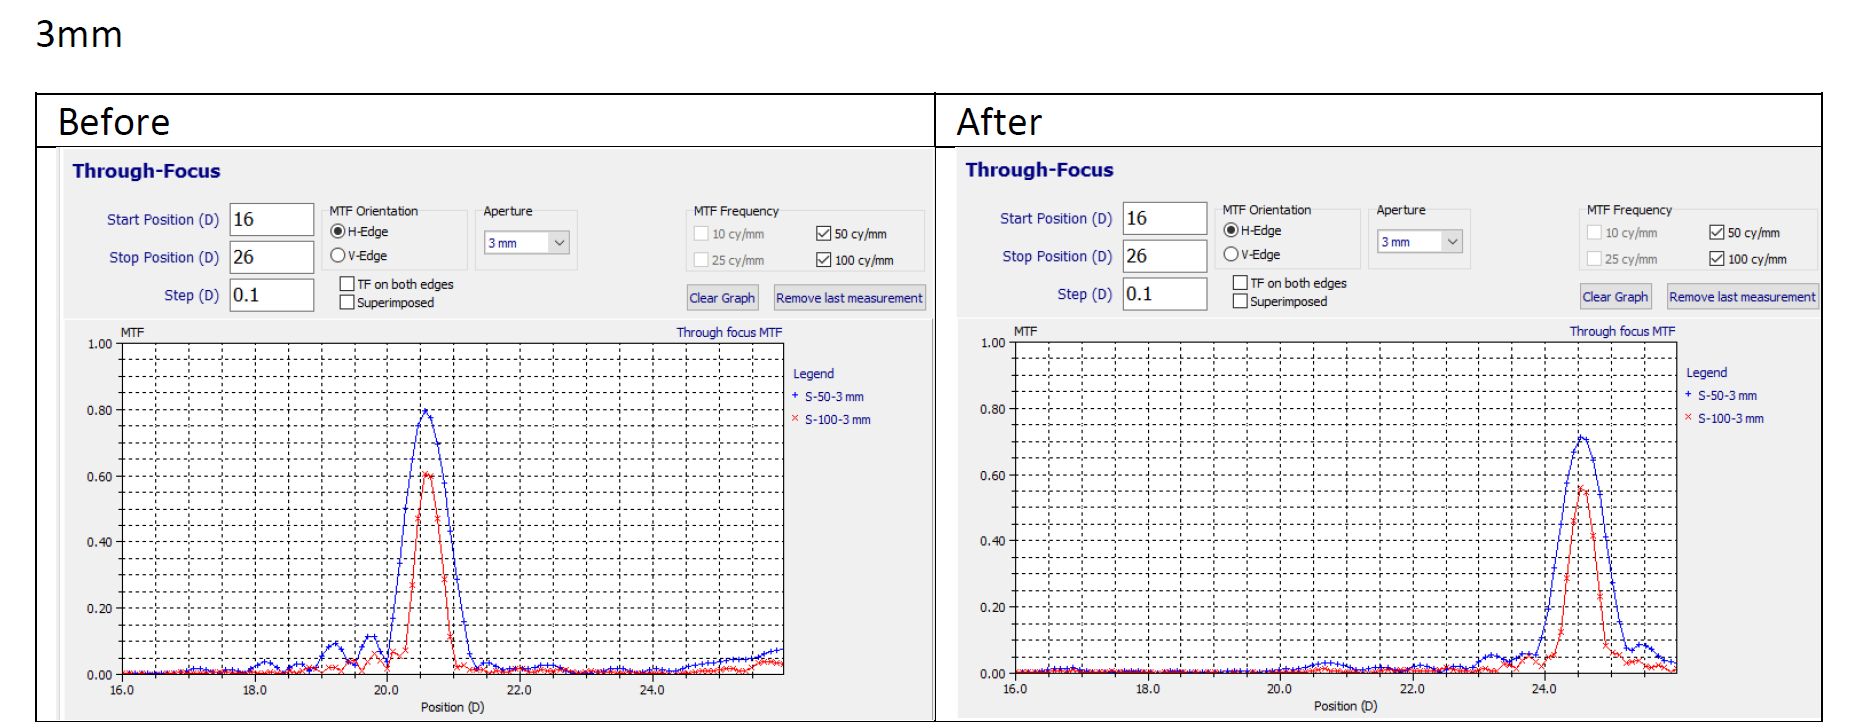This screenshot has width=1856, height=722.
Task: Open Aperture 3 mm dropdown in Before panel
Action: 559,243
